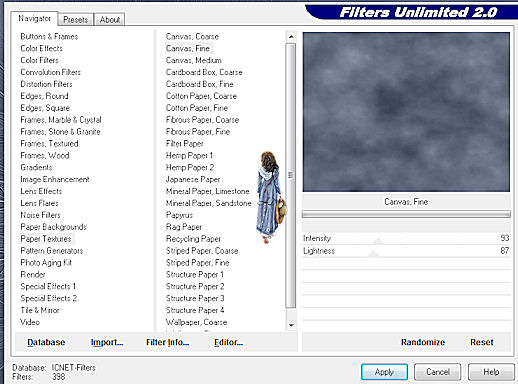Select Color Effects category
This screenshot has height=384, width=518.
pos(41,48)
